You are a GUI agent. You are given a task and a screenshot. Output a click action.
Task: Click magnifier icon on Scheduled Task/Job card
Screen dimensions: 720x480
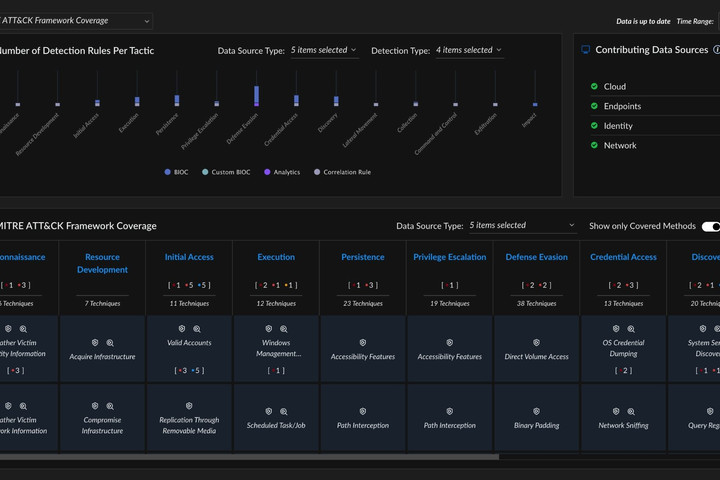tap(284, 412)
